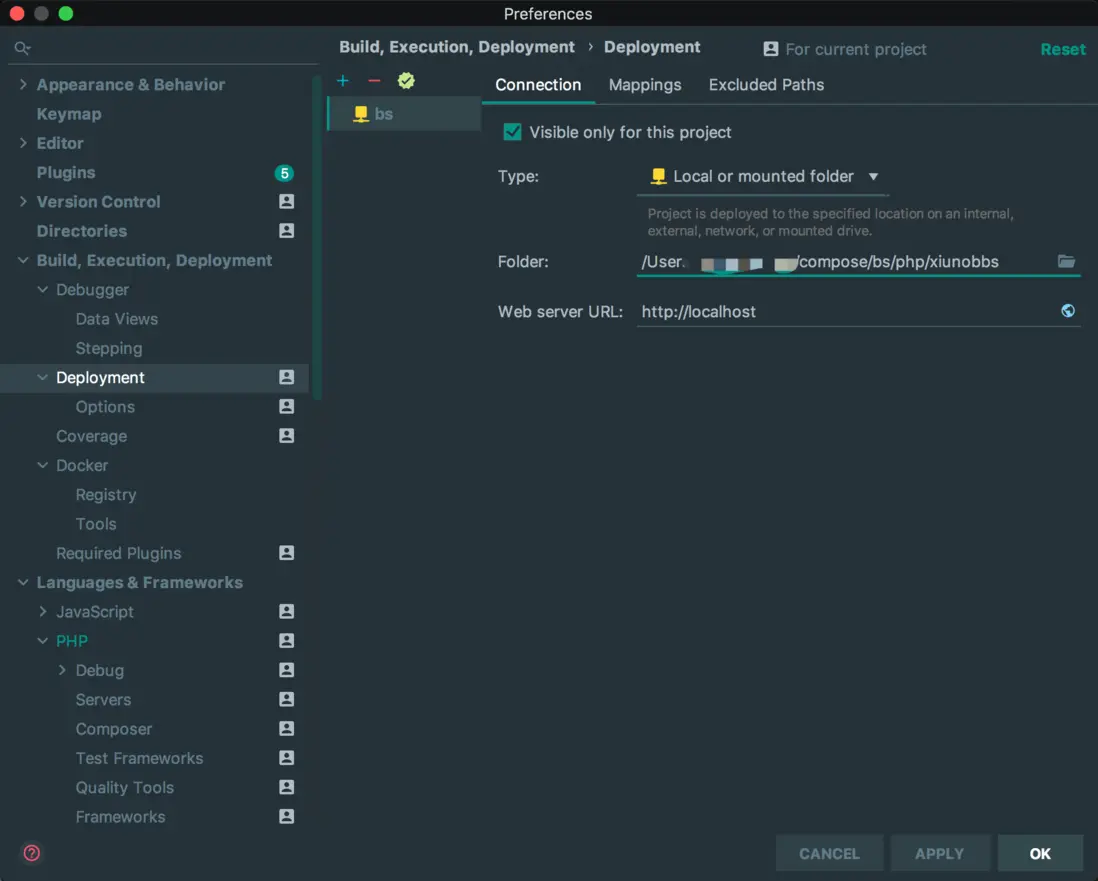Expand the Appearance & Behavior section
1098x881 pixels.
23,85
